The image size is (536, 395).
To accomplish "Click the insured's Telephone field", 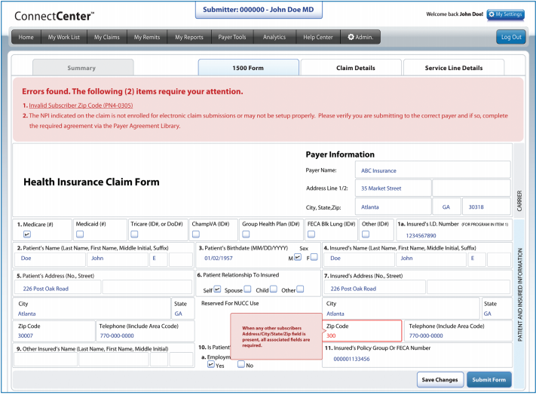I will coord(458,331).
